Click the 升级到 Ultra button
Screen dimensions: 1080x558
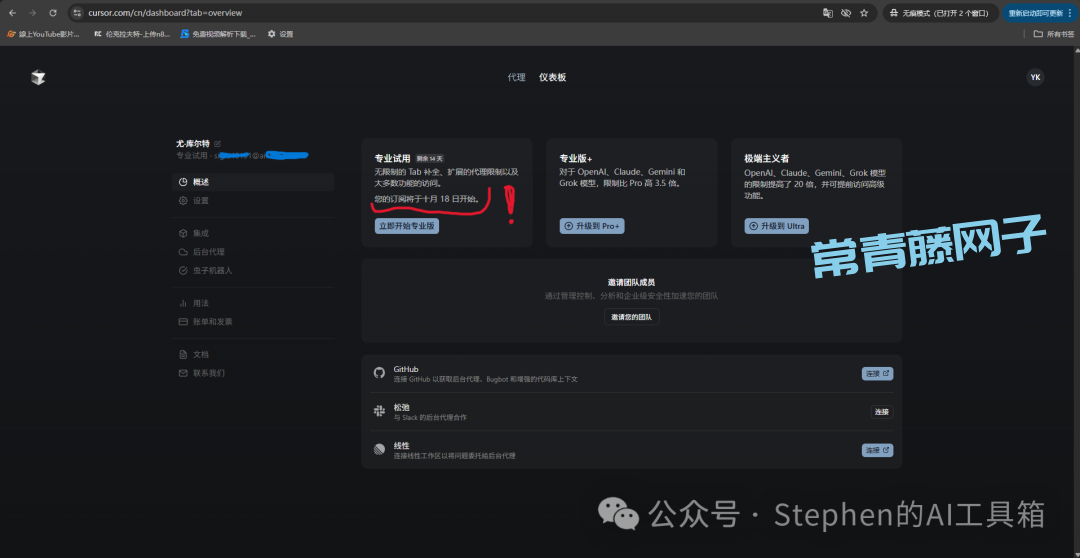click(x=776, y=226)
